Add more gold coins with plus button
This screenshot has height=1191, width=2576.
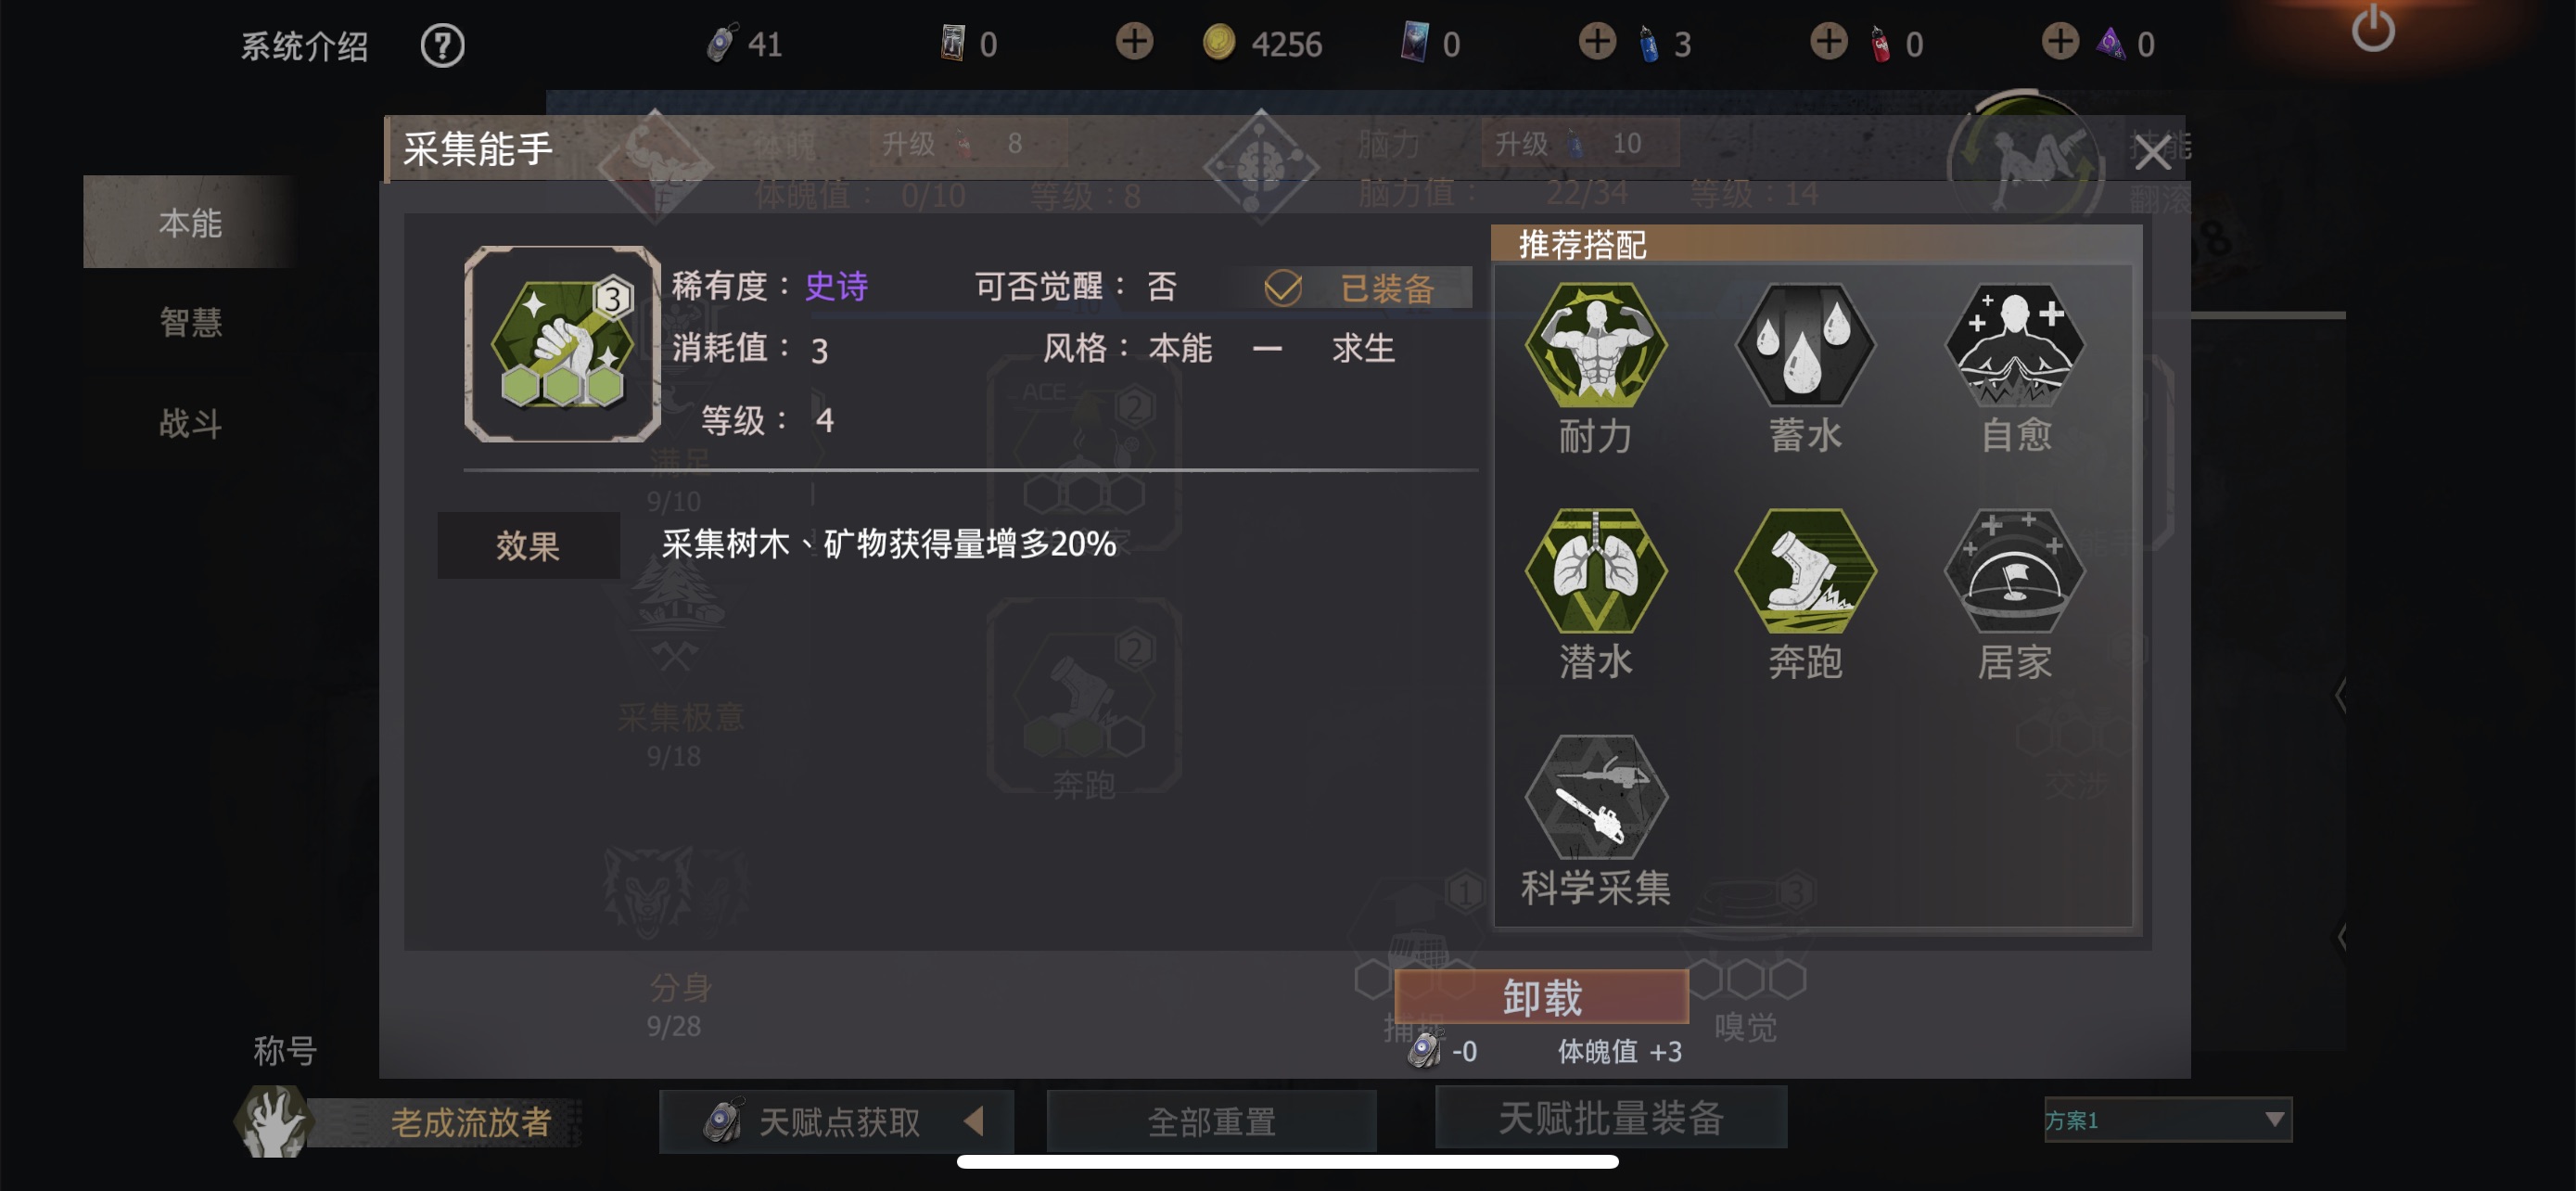coord(1134,42)
